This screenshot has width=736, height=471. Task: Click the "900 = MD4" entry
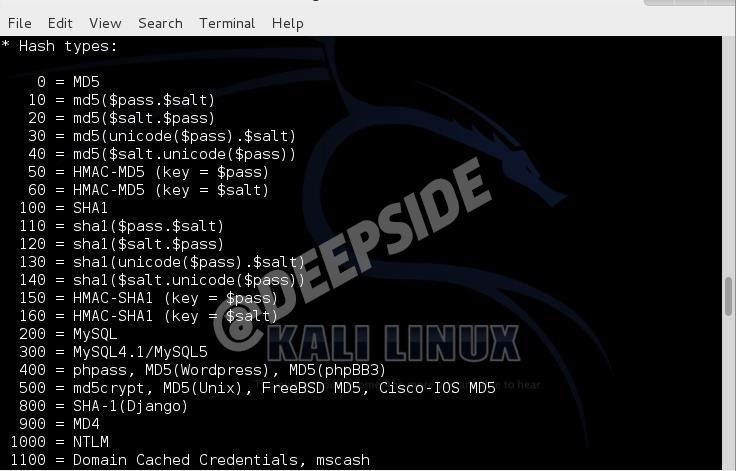(59, 424)
